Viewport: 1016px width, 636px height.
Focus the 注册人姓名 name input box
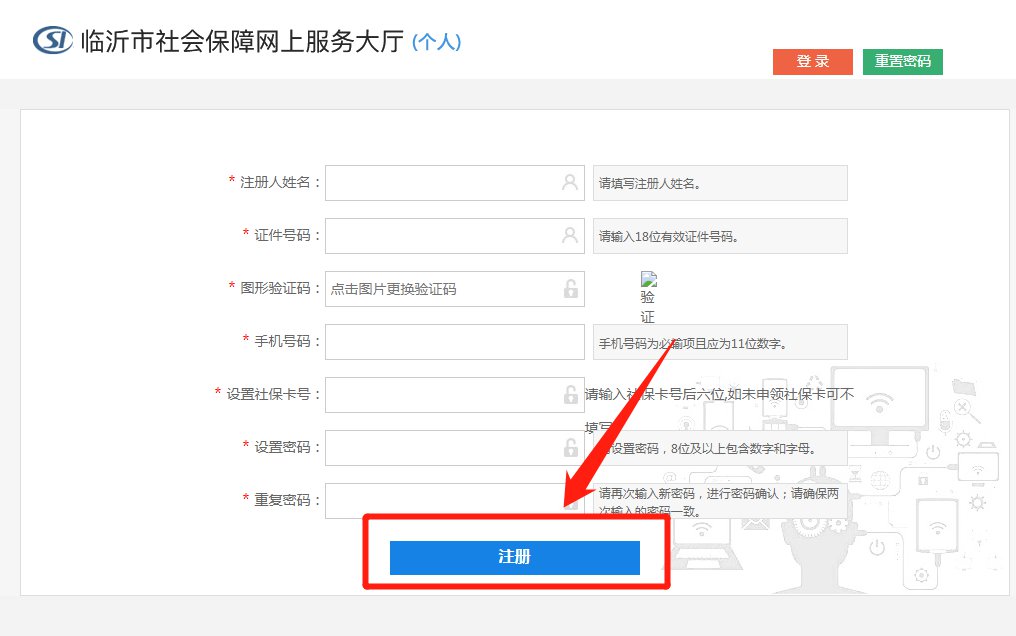point(442,183)
